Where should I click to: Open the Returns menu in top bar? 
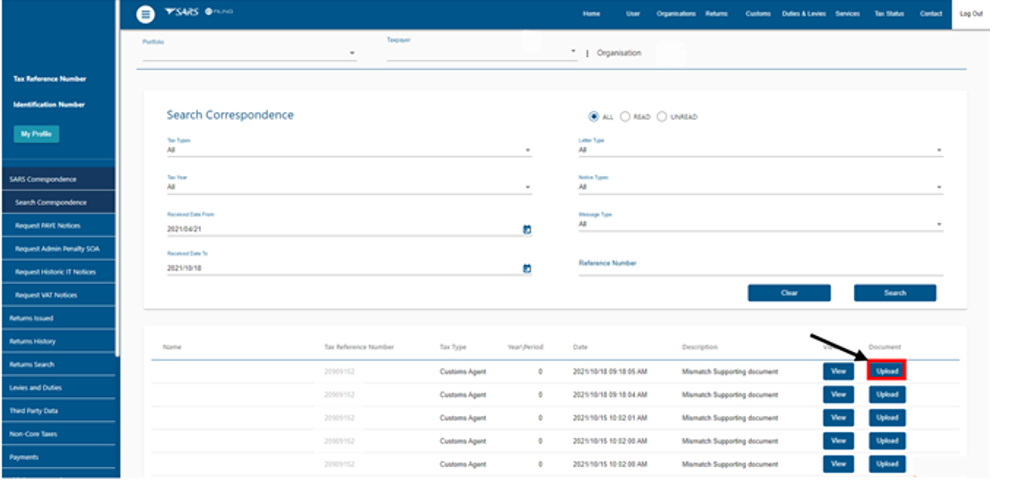[716, 14]
